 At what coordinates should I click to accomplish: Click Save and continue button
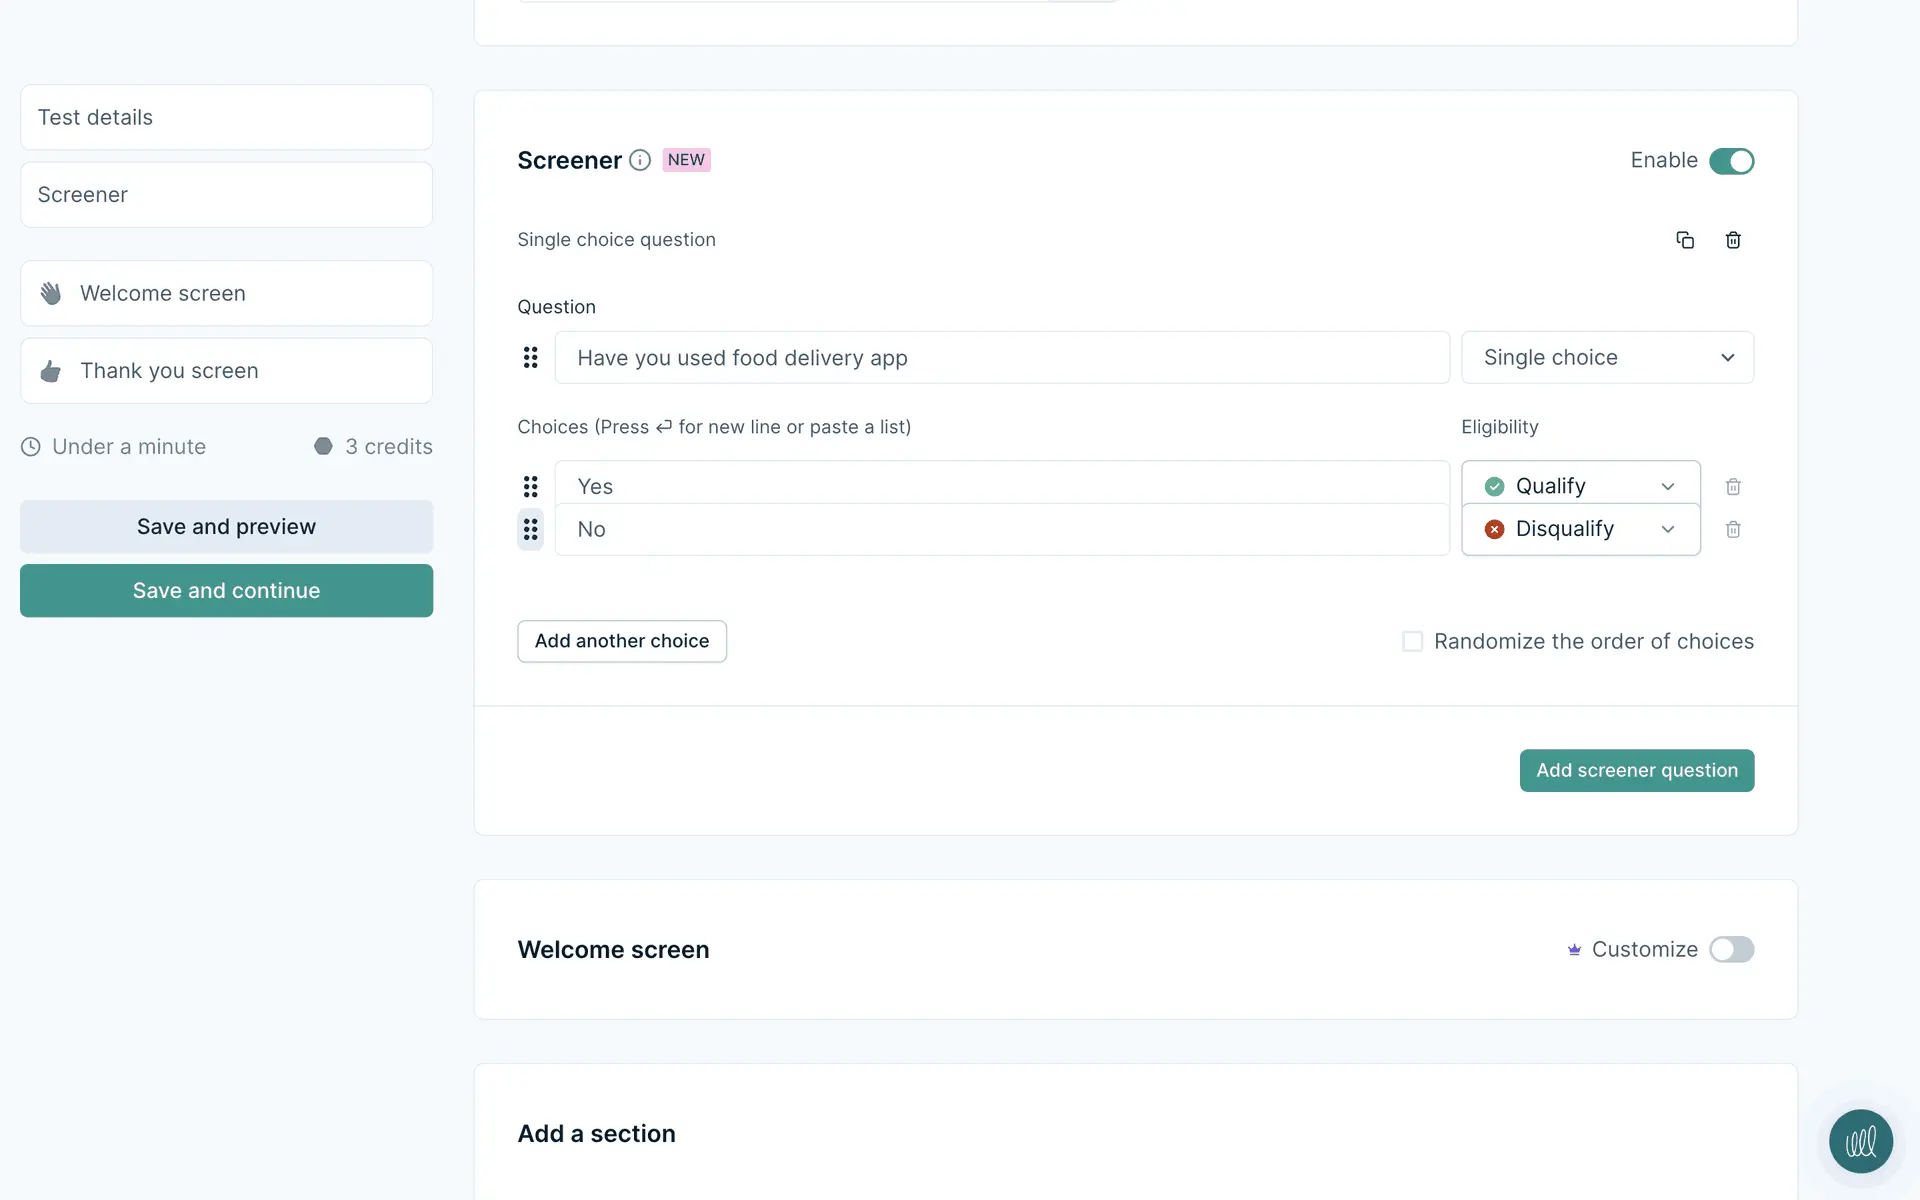coord(226,591)
